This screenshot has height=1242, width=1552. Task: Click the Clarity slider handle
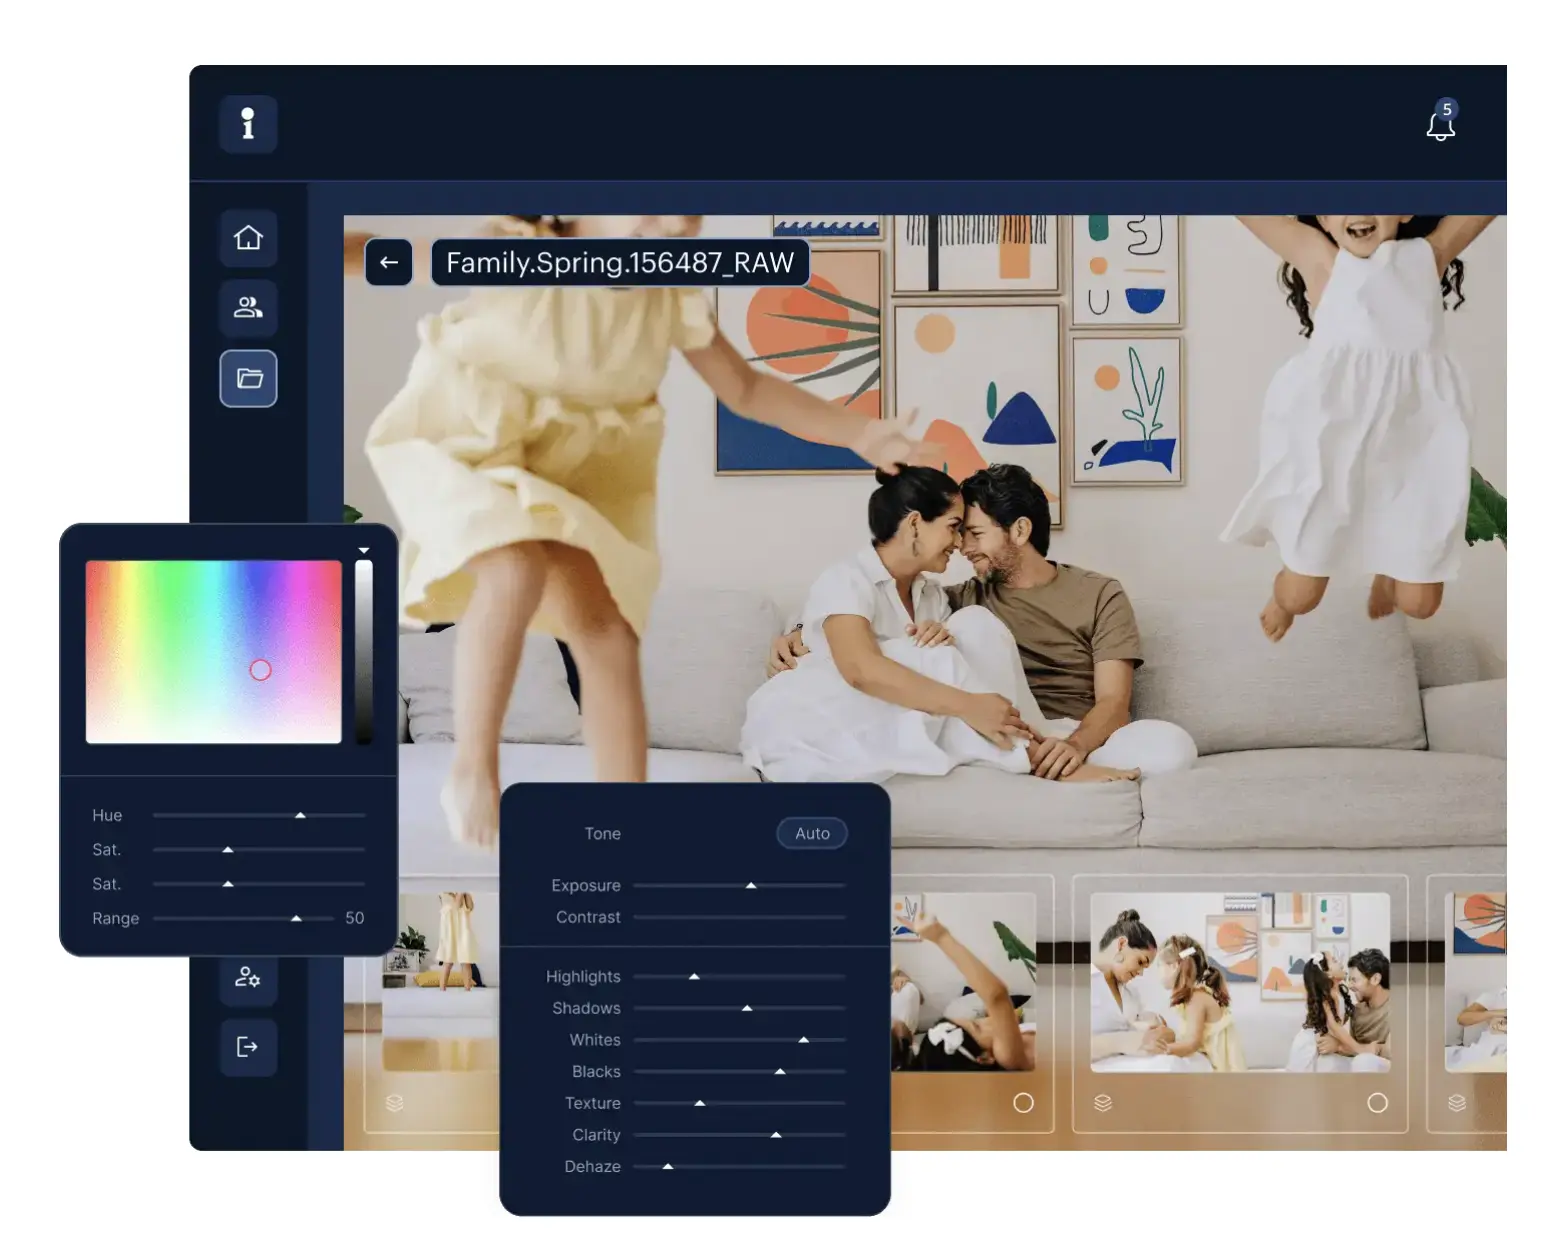pos(776,1135)
